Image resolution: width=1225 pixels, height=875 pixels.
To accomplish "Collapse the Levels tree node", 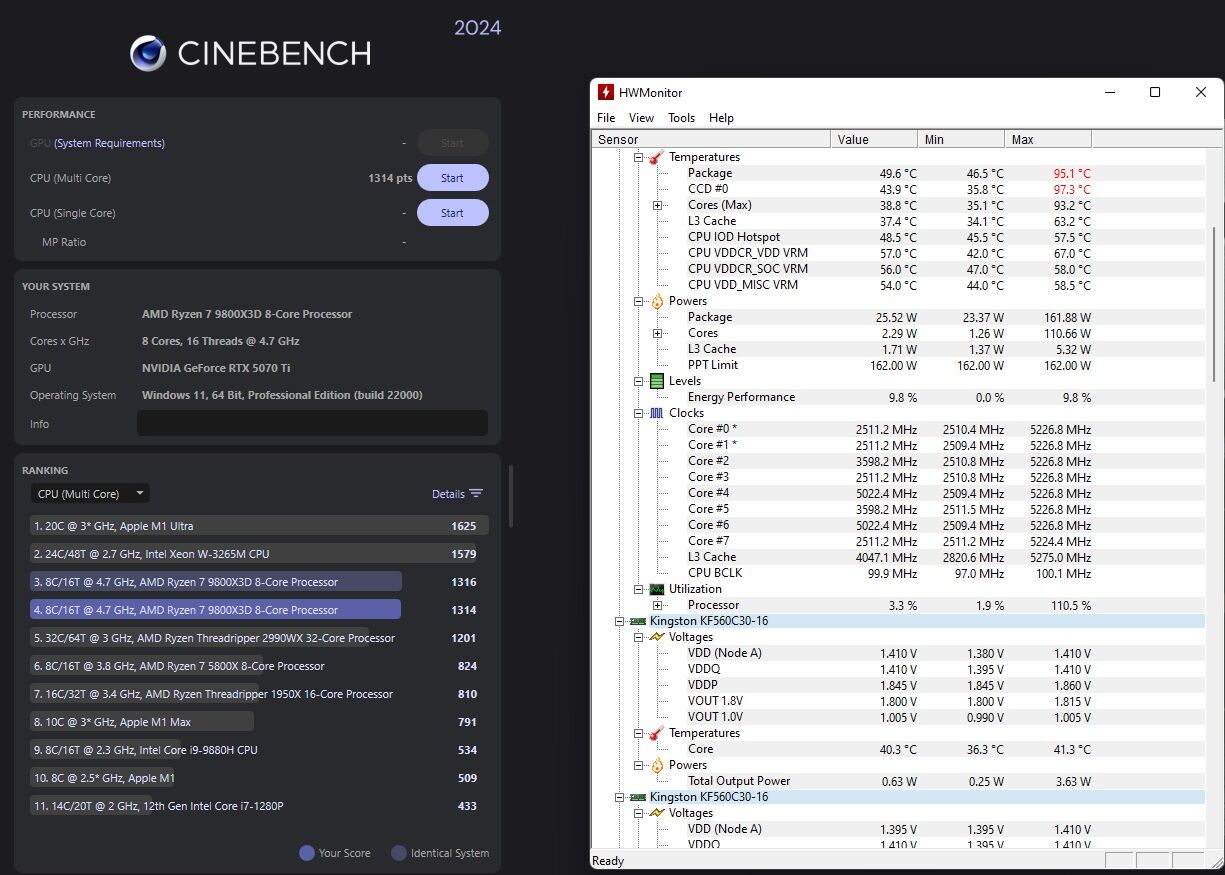I will coord(639,381).
